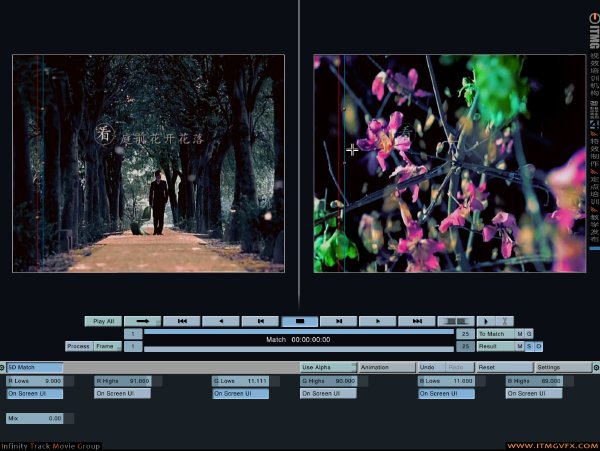Select the SD Match tab

(x=34, y=367)
